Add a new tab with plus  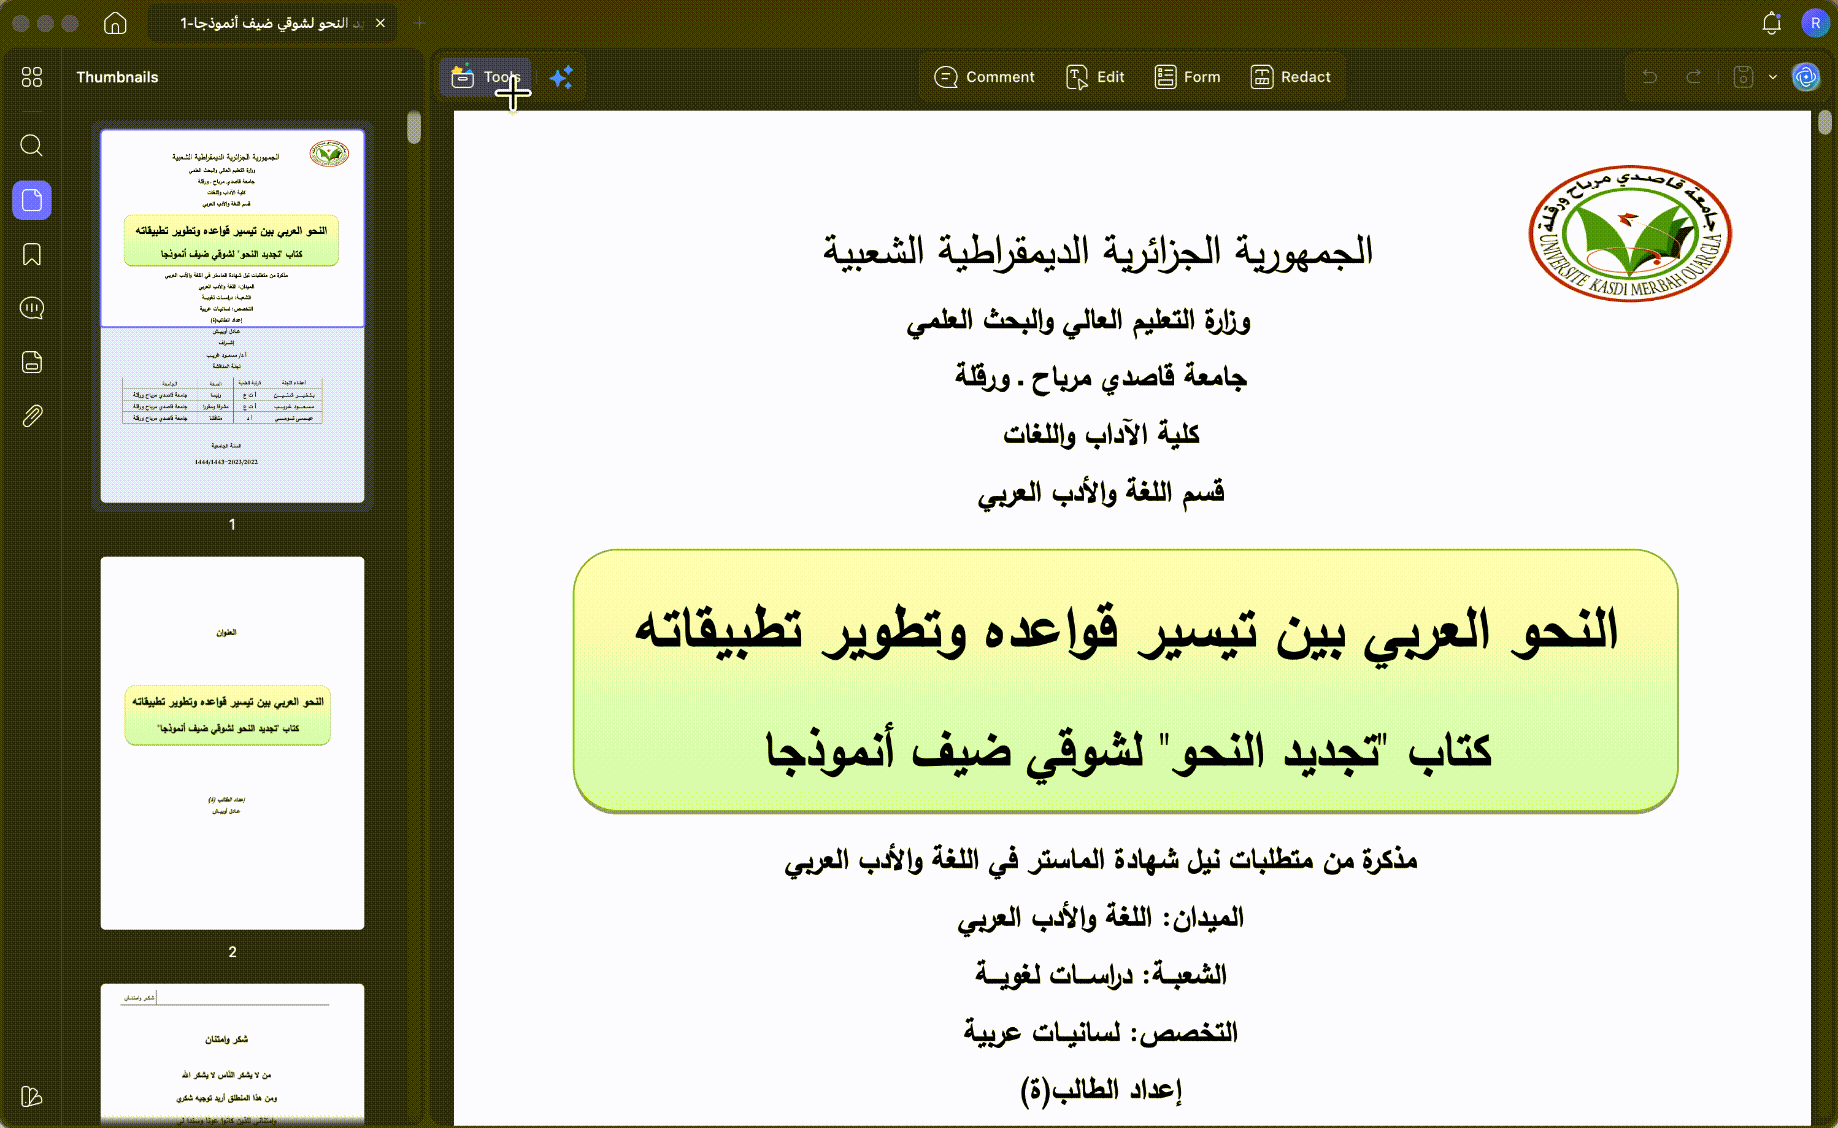click(419, 23)
